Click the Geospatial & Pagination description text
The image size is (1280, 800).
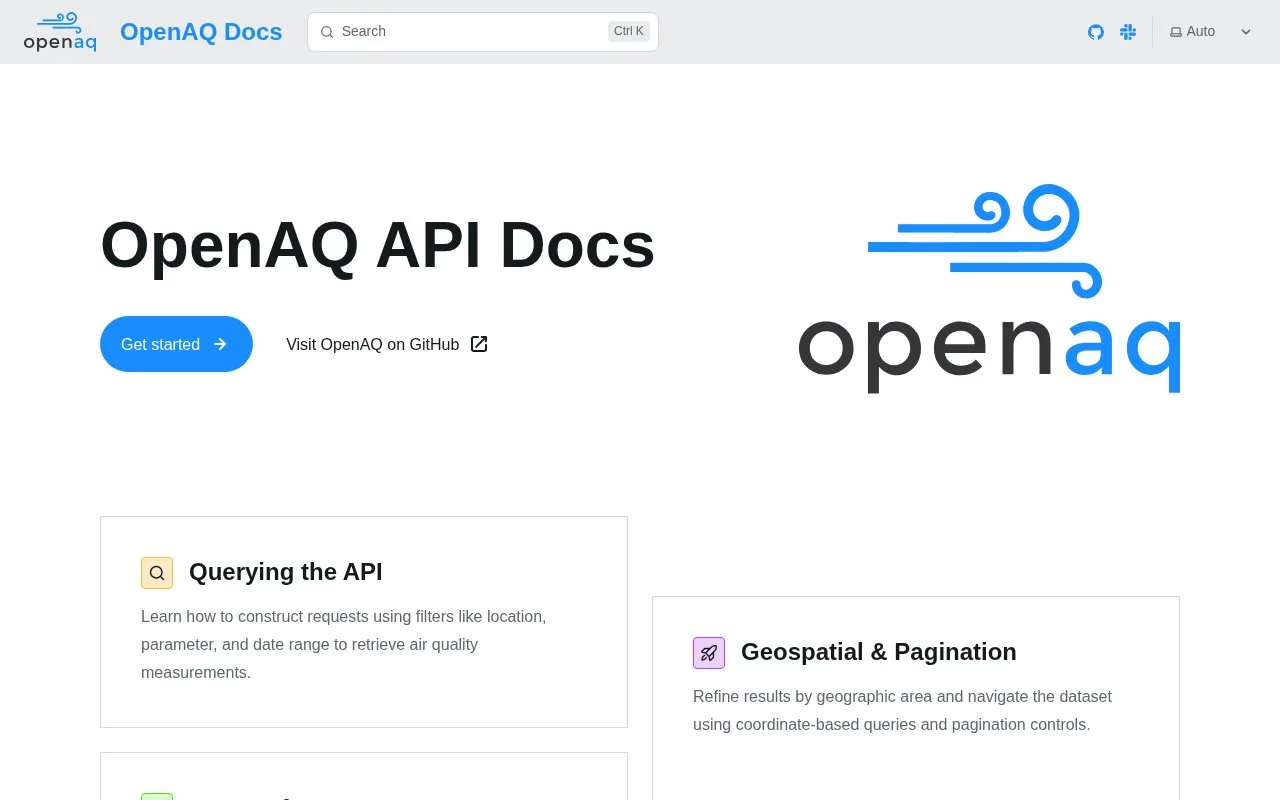902,710
